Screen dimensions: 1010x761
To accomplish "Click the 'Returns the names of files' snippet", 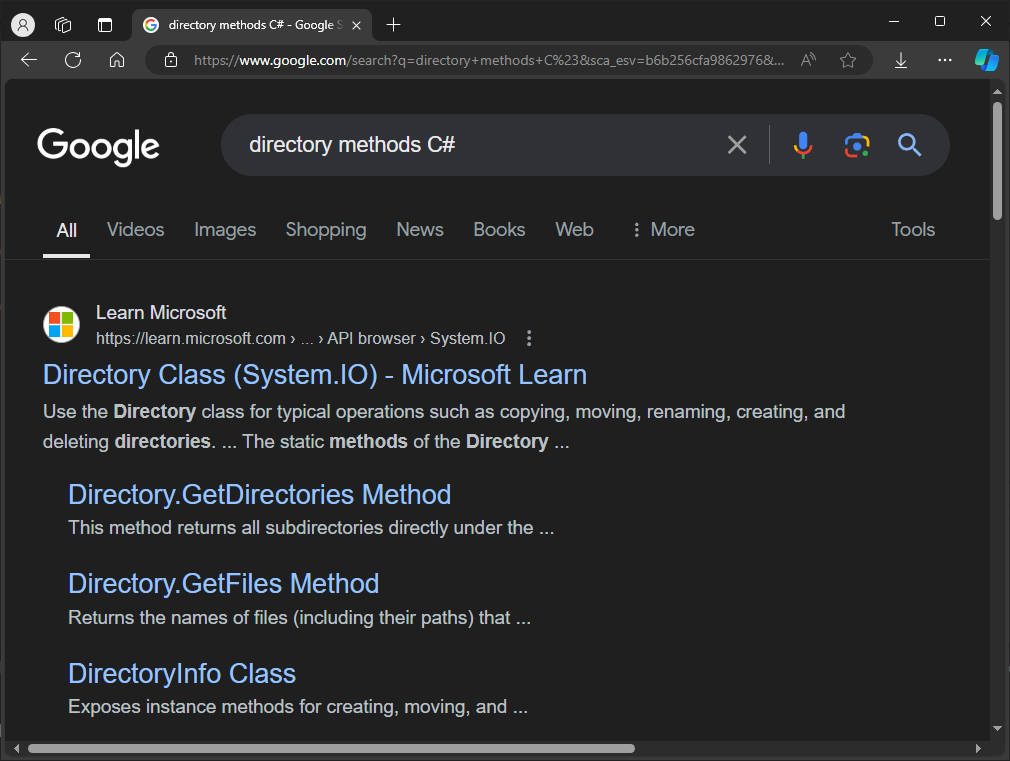I will 300,618.
